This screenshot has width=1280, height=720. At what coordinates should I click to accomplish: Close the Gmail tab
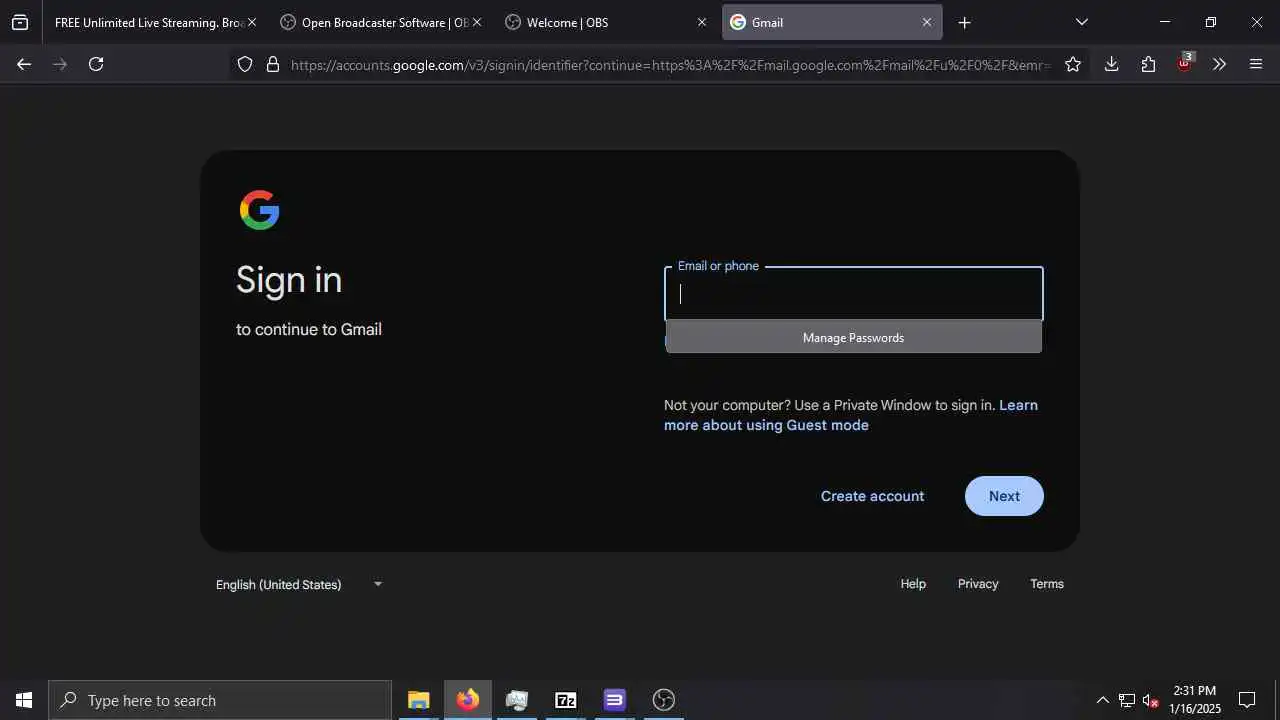click(926, 22)
